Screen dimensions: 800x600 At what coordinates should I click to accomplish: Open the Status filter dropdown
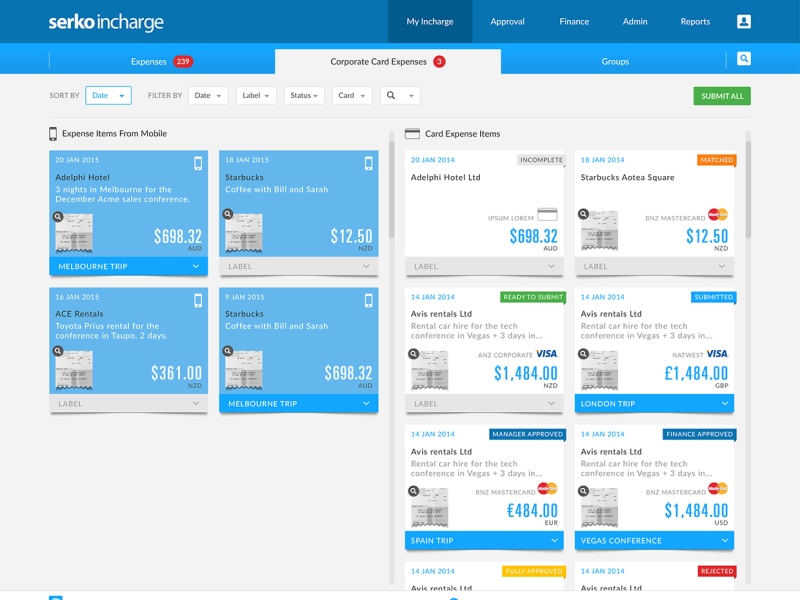pyautogui.click(x=304, y=96)
